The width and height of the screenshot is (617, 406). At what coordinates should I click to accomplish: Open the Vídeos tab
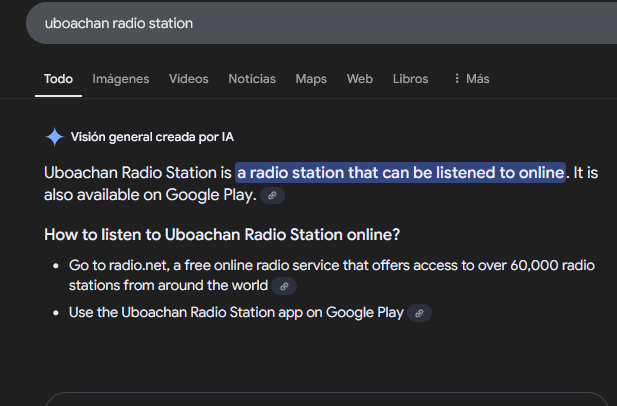click(188, 79)
